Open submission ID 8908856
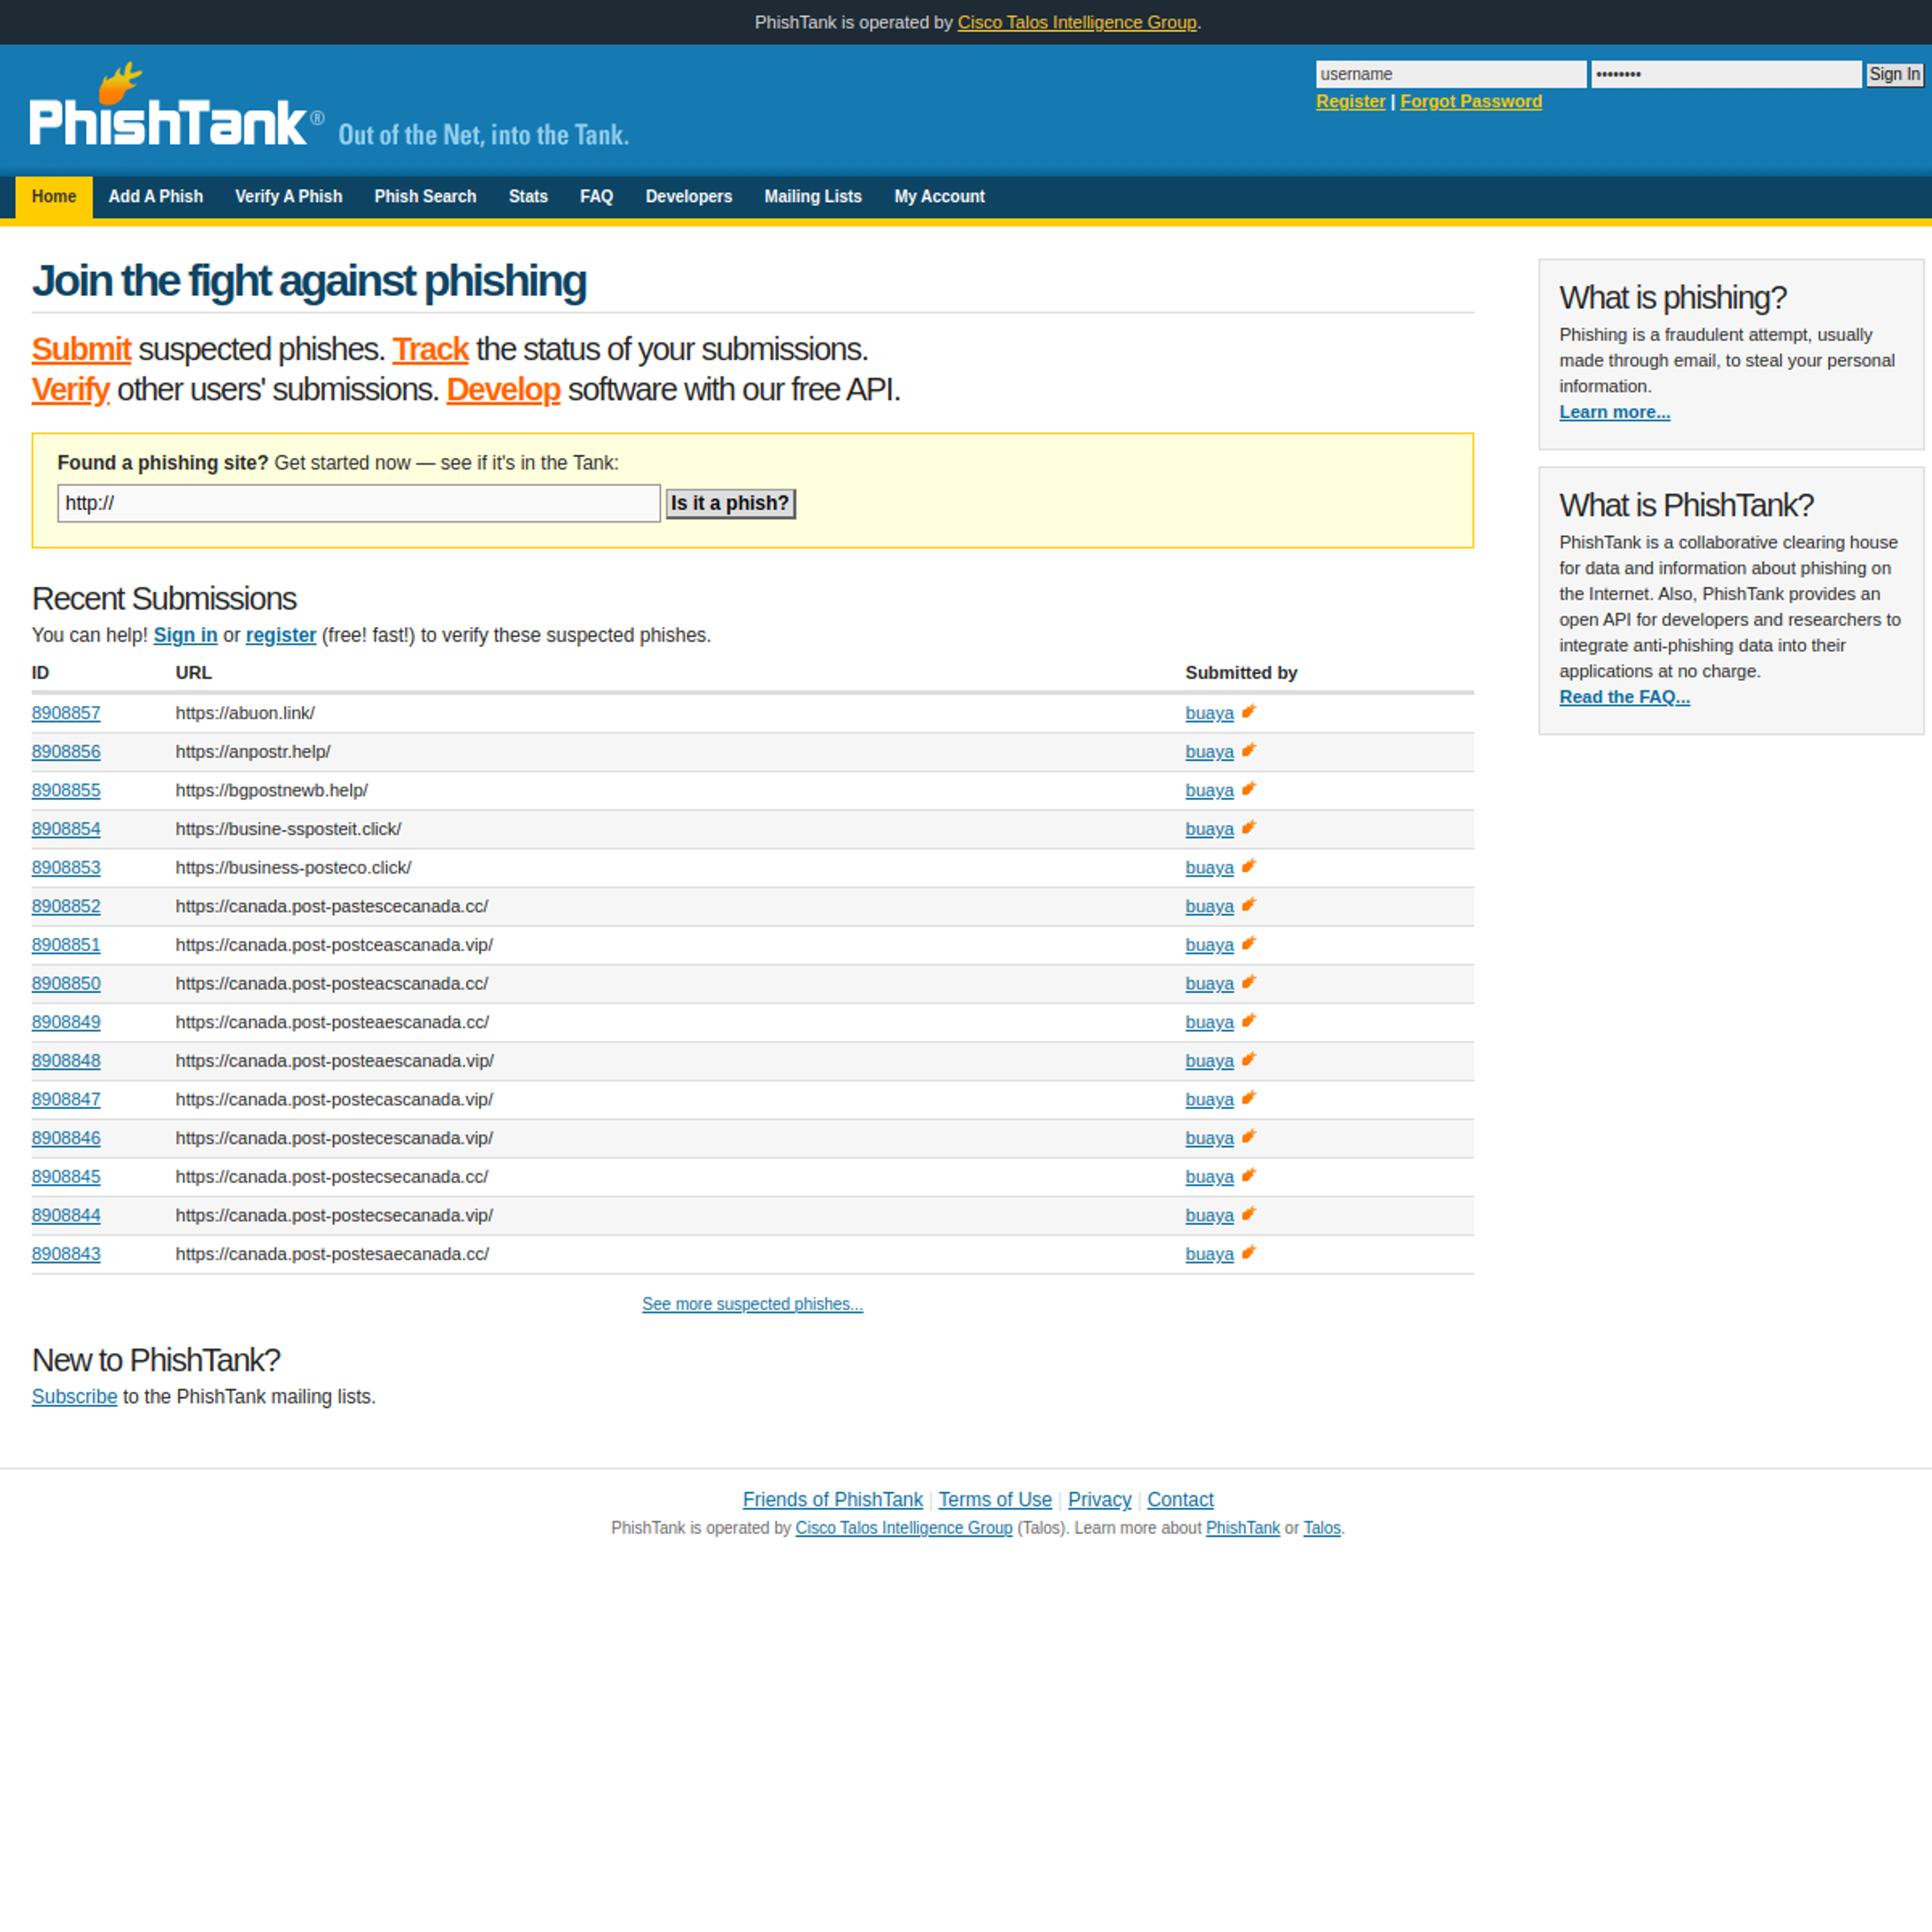 pos(66,752)
